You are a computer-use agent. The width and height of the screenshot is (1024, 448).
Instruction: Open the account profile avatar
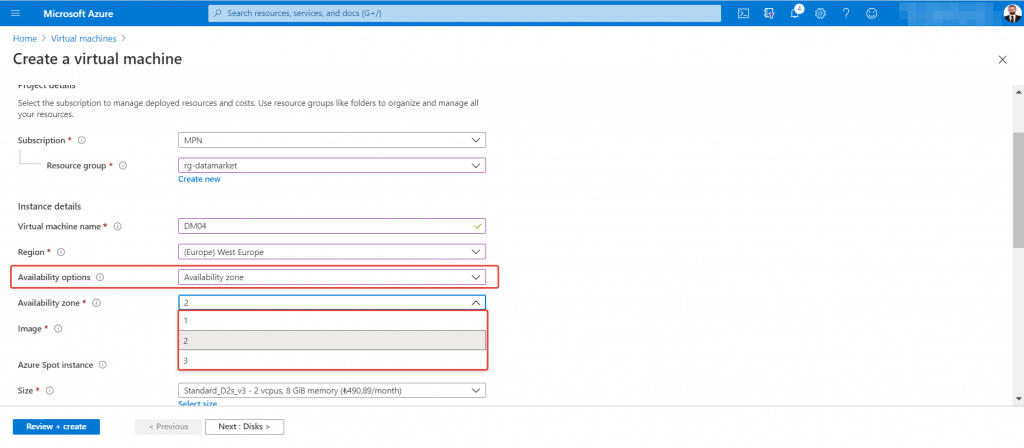pos(1011,14)
